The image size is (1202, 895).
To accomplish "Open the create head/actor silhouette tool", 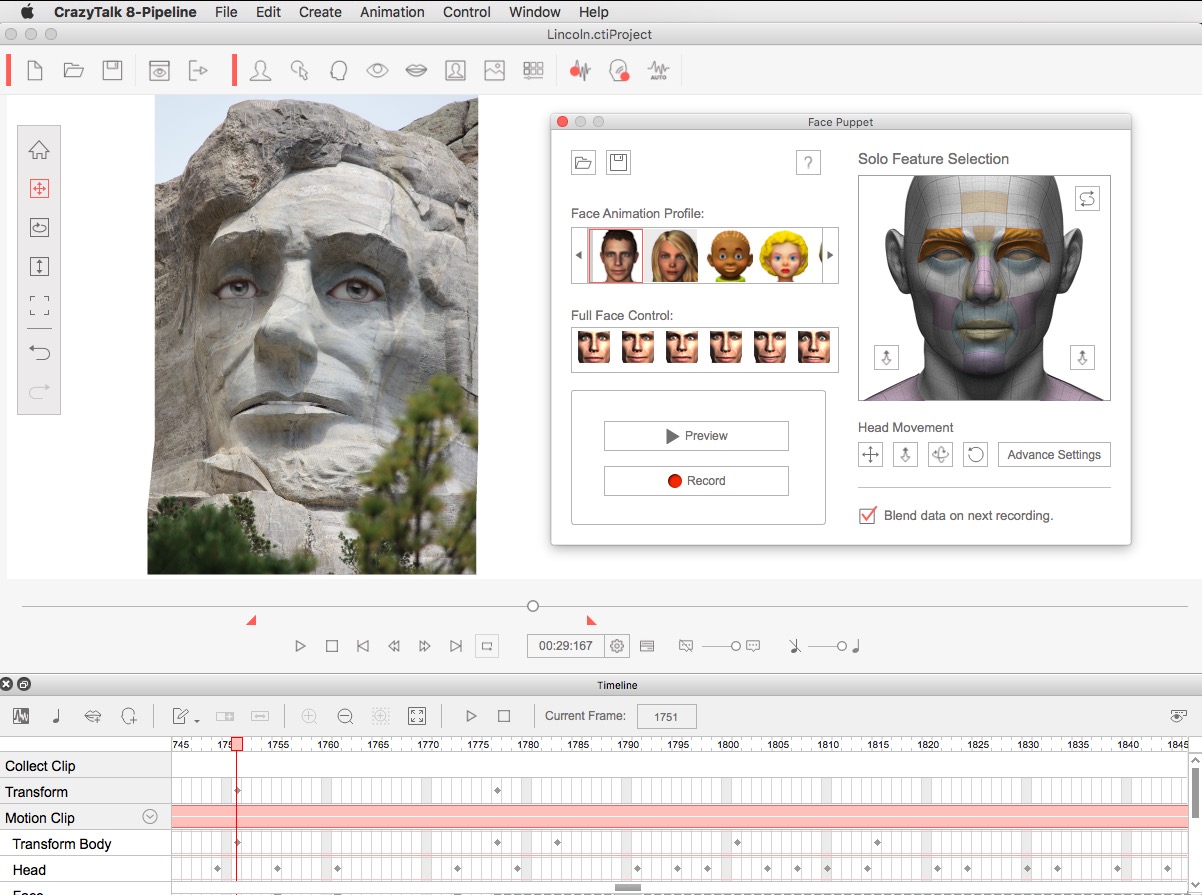I will 260,71.
